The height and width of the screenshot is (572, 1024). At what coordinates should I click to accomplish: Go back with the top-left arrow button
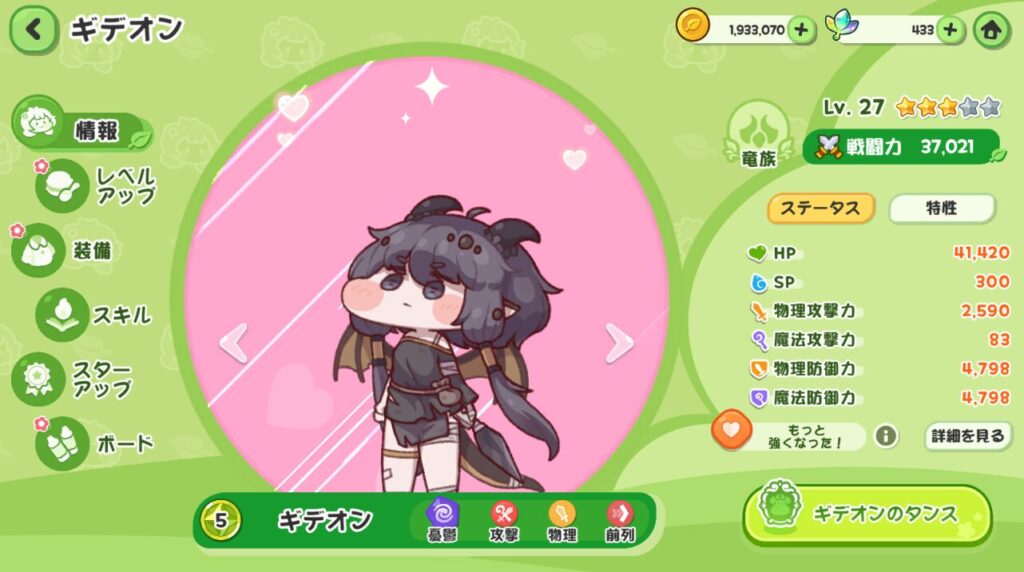(x=34, y=30)
